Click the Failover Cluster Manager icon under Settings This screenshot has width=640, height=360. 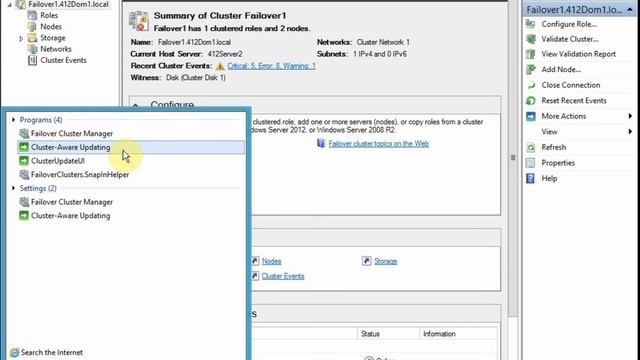pyautogui.click(x=24, y=202)
